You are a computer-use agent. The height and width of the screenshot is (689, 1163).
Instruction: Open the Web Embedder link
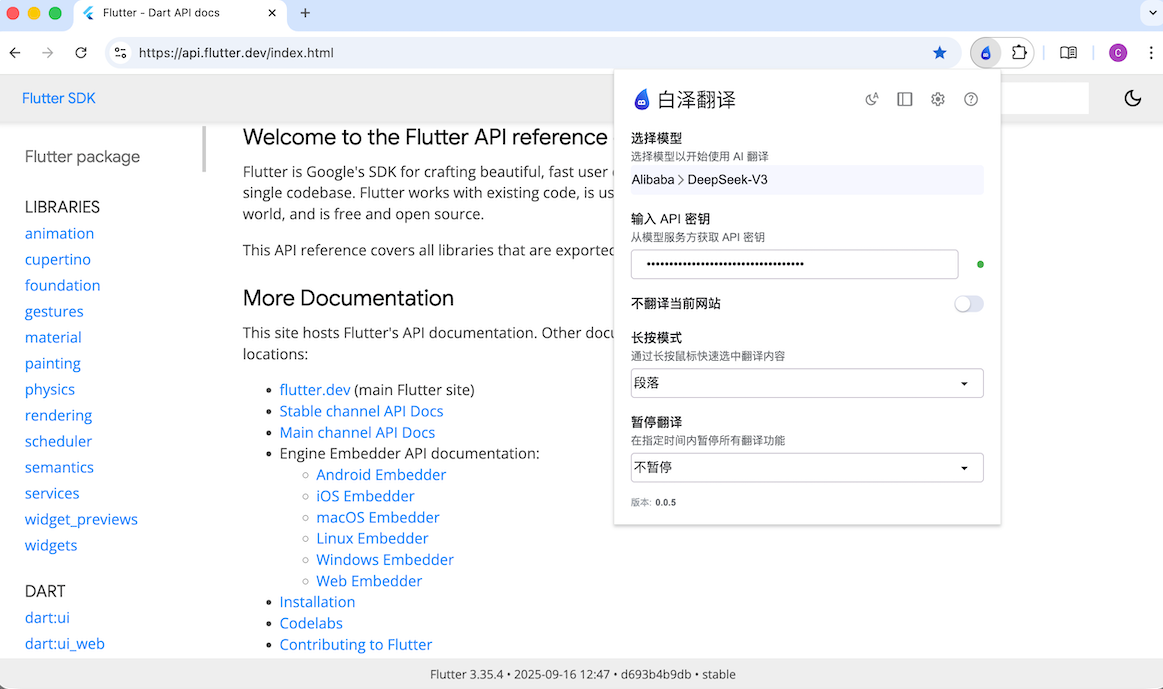coord(369,581)
